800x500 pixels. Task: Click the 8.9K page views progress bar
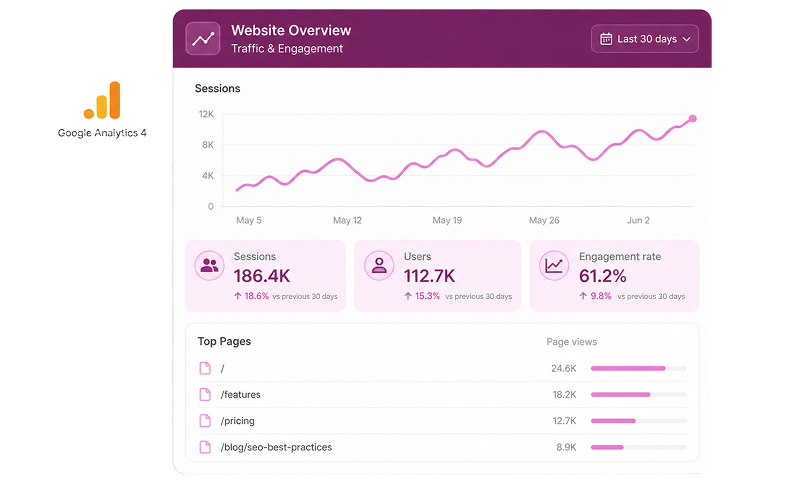point(639,447)
